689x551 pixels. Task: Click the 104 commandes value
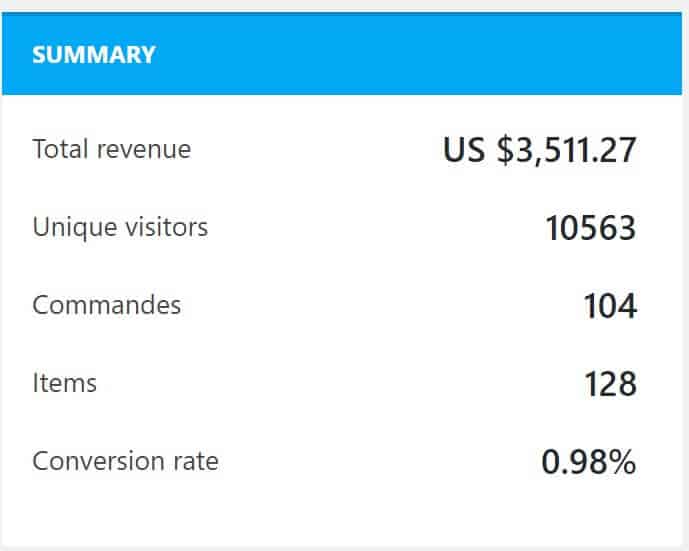point(610,306)
